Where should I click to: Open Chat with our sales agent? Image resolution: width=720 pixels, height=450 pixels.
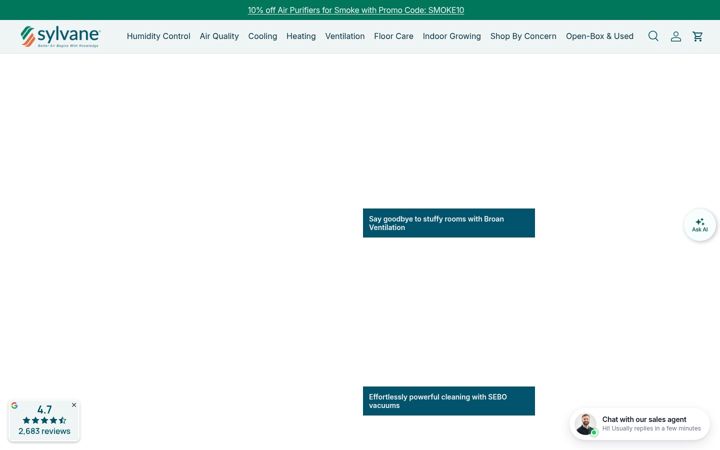[640, 424]
